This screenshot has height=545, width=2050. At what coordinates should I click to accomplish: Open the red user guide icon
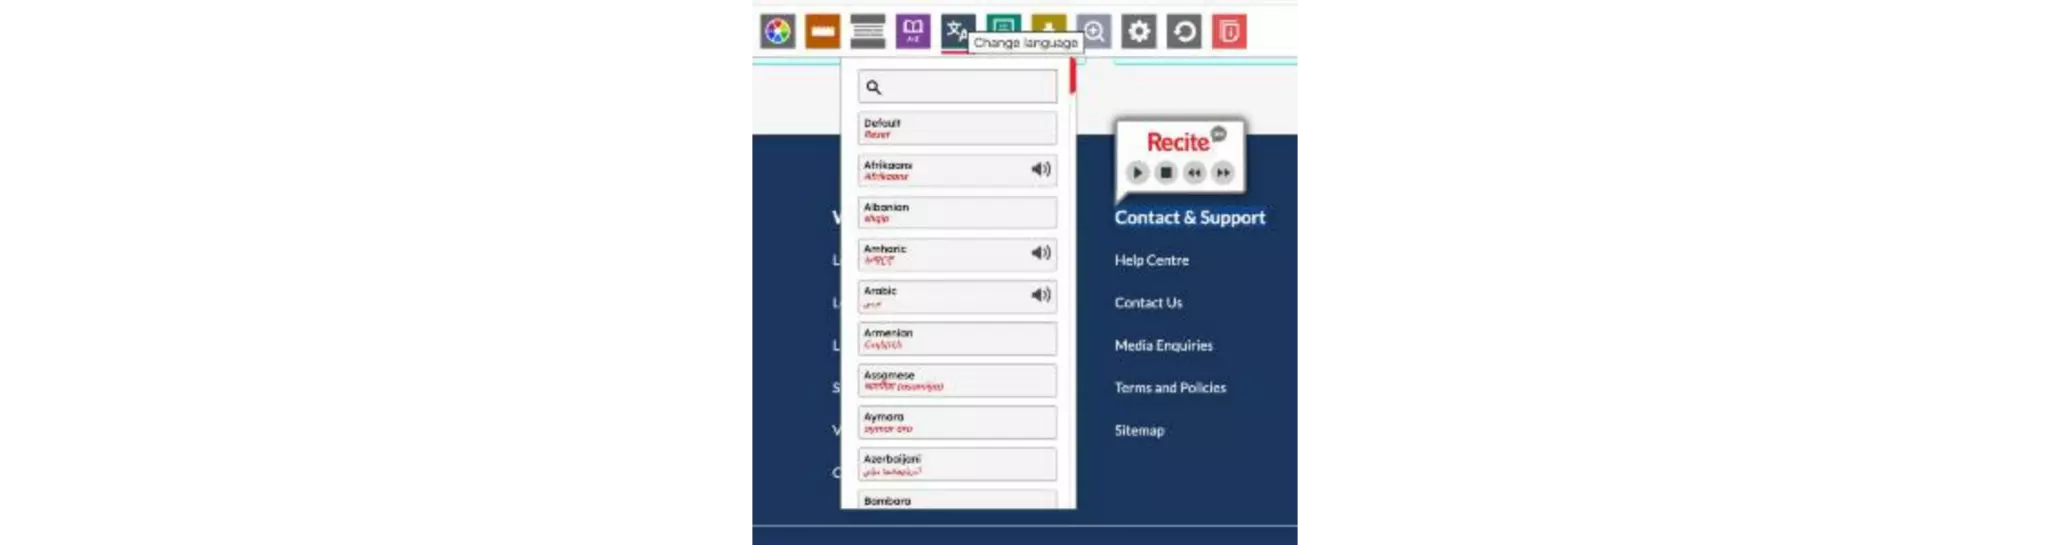[x=1229, y=32]
